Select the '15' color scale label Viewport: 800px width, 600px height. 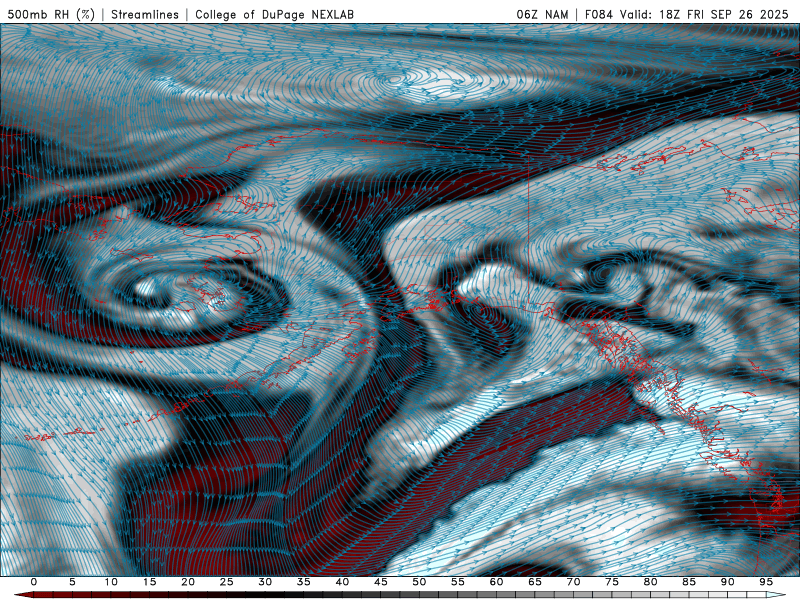click(x=149, y=582)
